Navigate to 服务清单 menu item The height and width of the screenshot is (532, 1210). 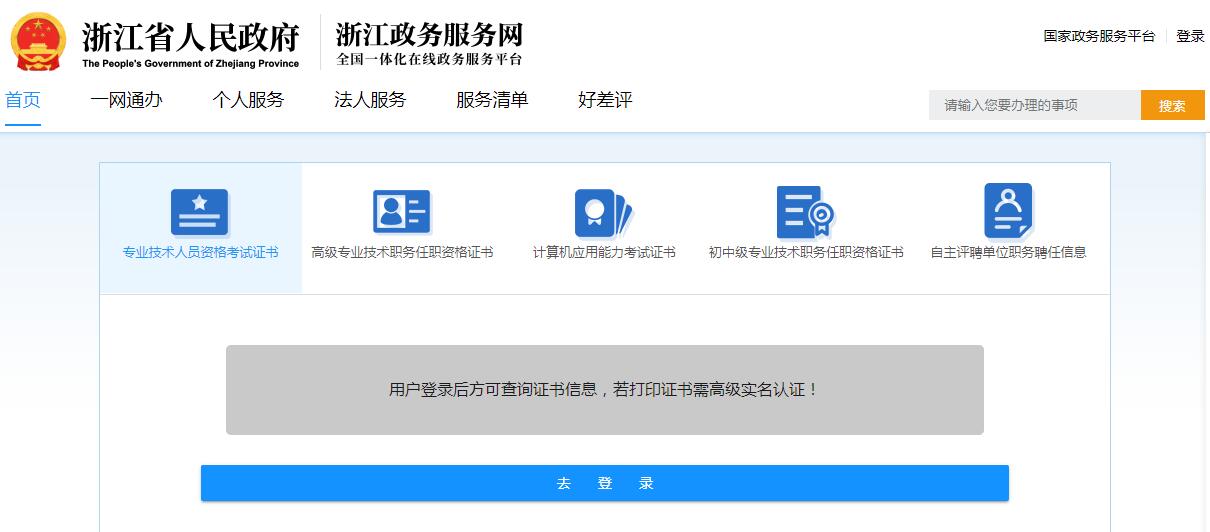click(492, 100)
